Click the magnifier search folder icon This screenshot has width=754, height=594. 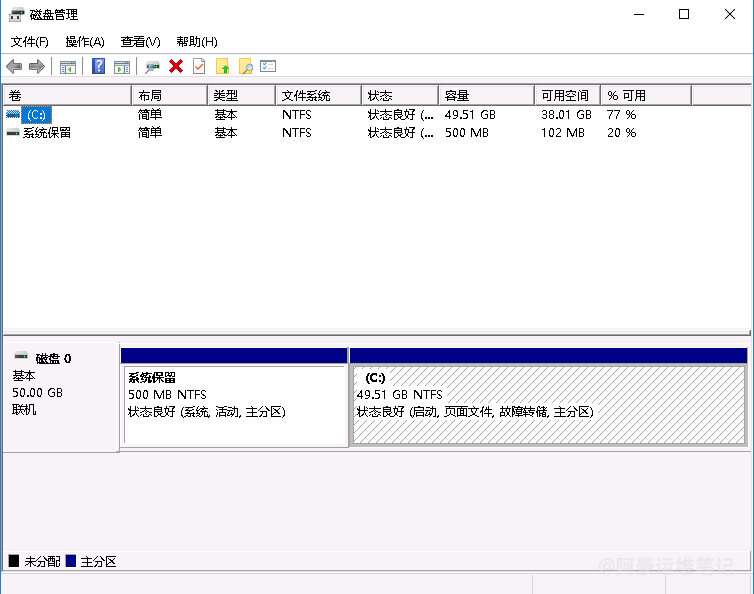pyautogui.click(x=245, y=67)
